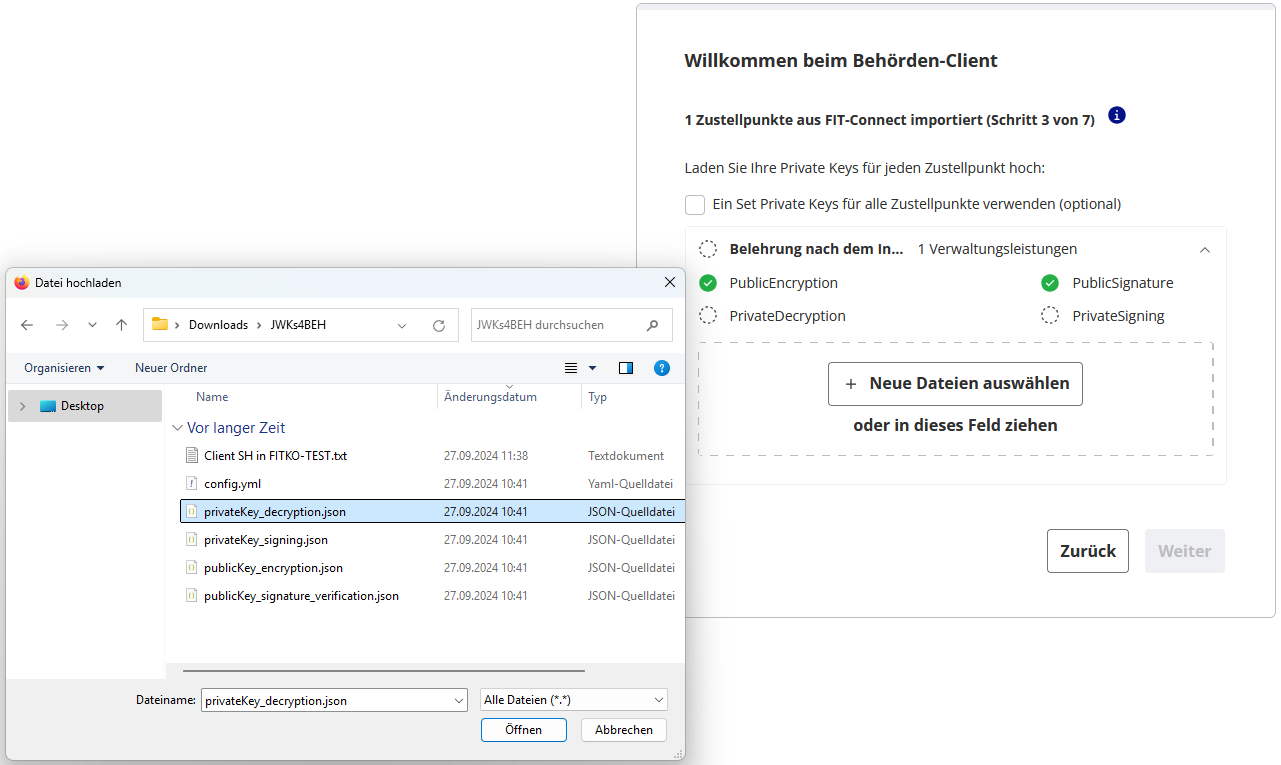Go up one folder level arrow

tap(121, 325)
